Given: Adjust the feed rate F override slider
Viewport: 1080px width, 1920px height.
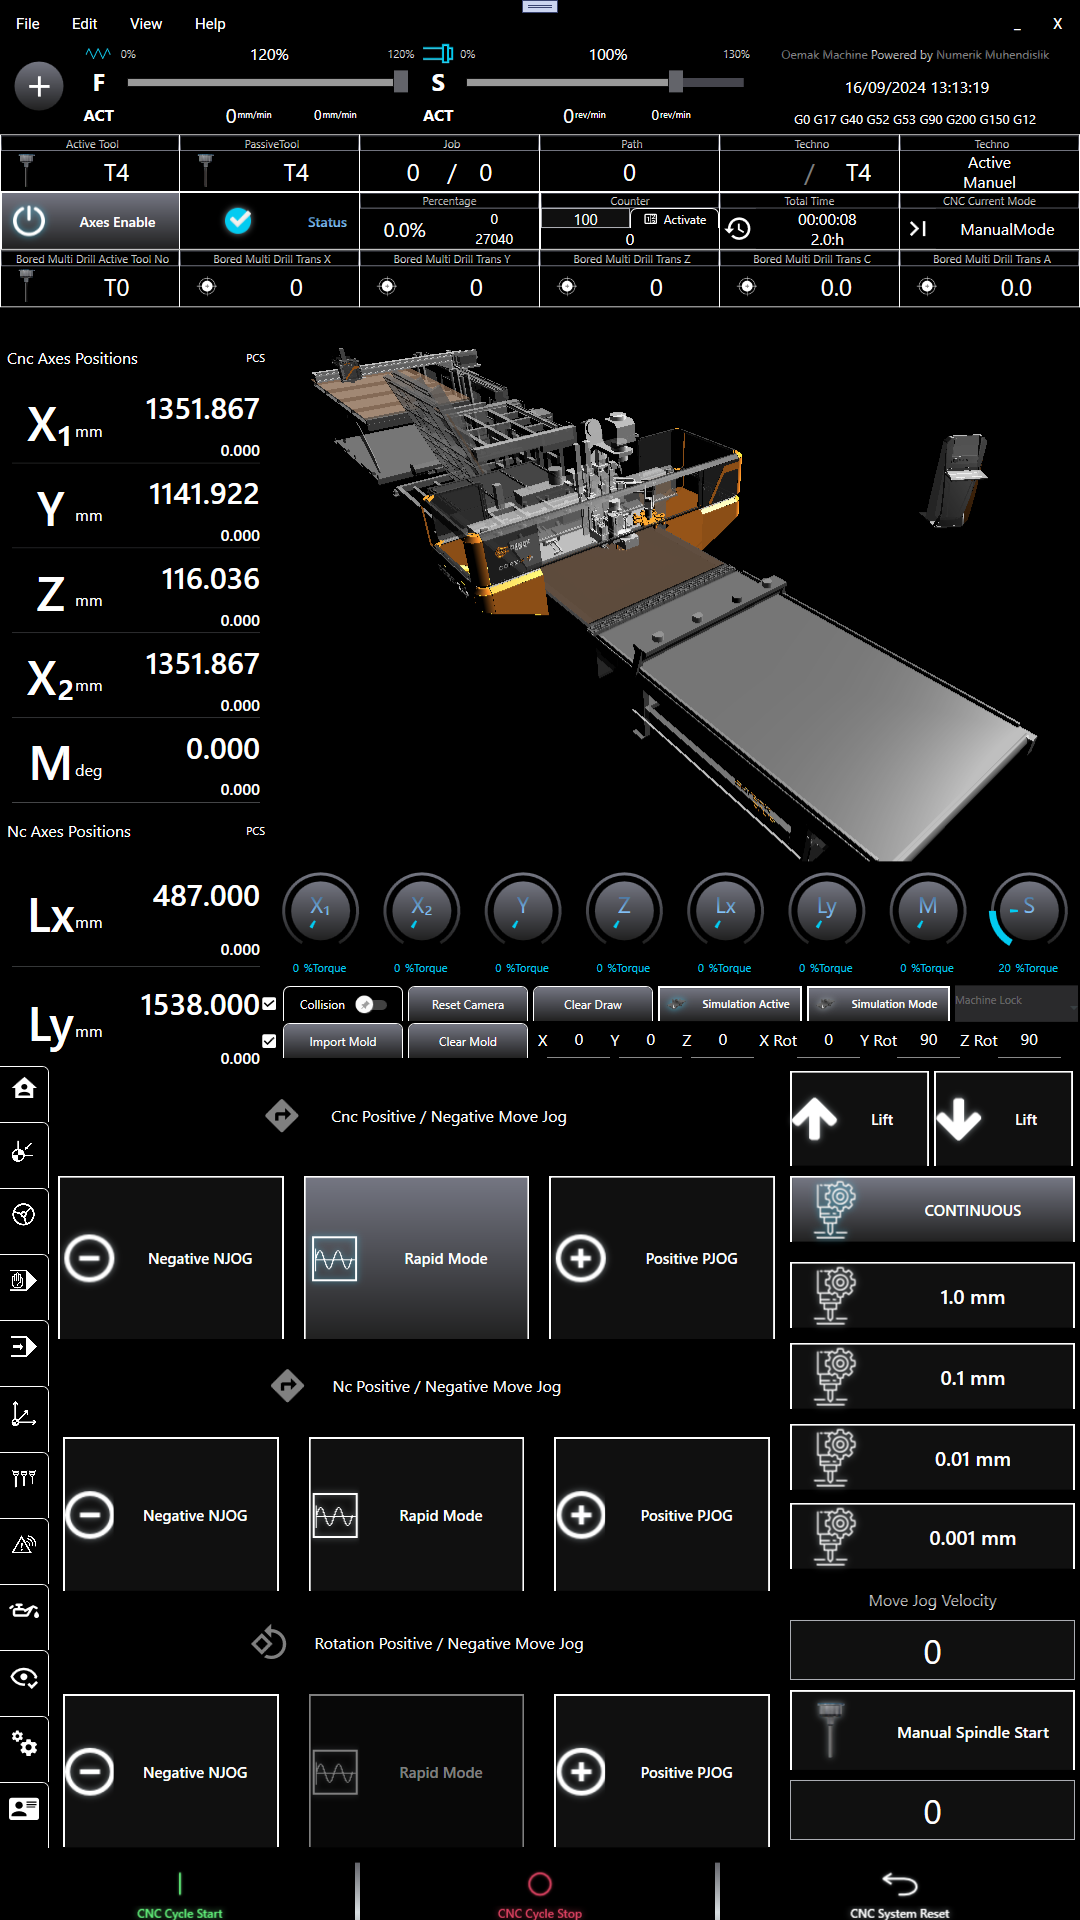Looking at the screenshot, I should (x=401, y=82).
